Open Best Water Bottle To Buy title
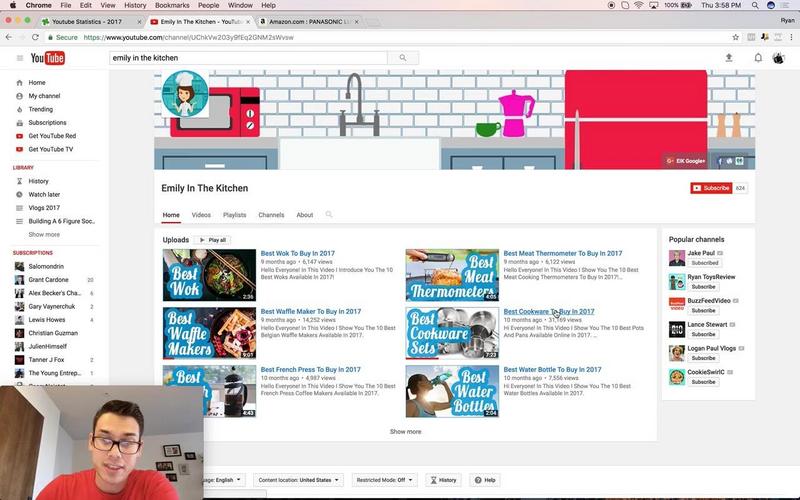Viewport: 800px width, 500px height. click(x=553, y=370)
